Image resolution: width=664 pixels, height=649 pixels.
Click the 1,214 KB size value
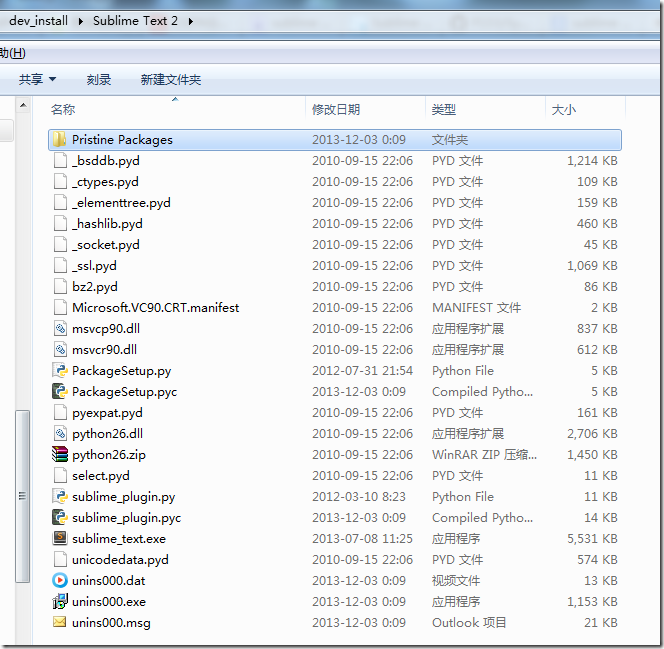pyautogui.click(x=592, y=161)
